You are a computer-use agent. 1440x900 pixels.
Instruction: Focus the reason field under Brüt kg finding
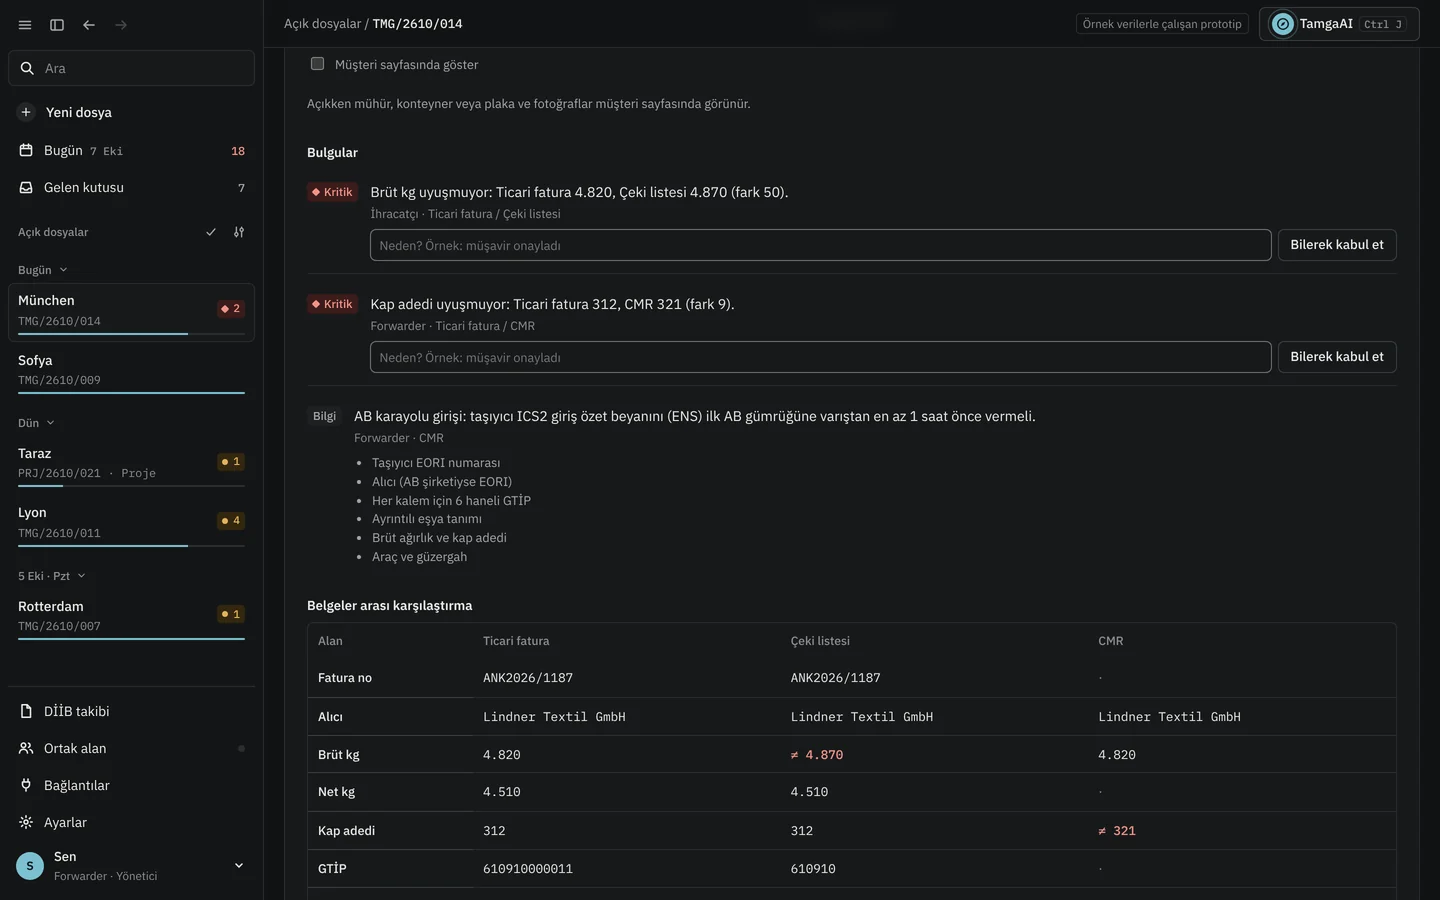[821, 245]
